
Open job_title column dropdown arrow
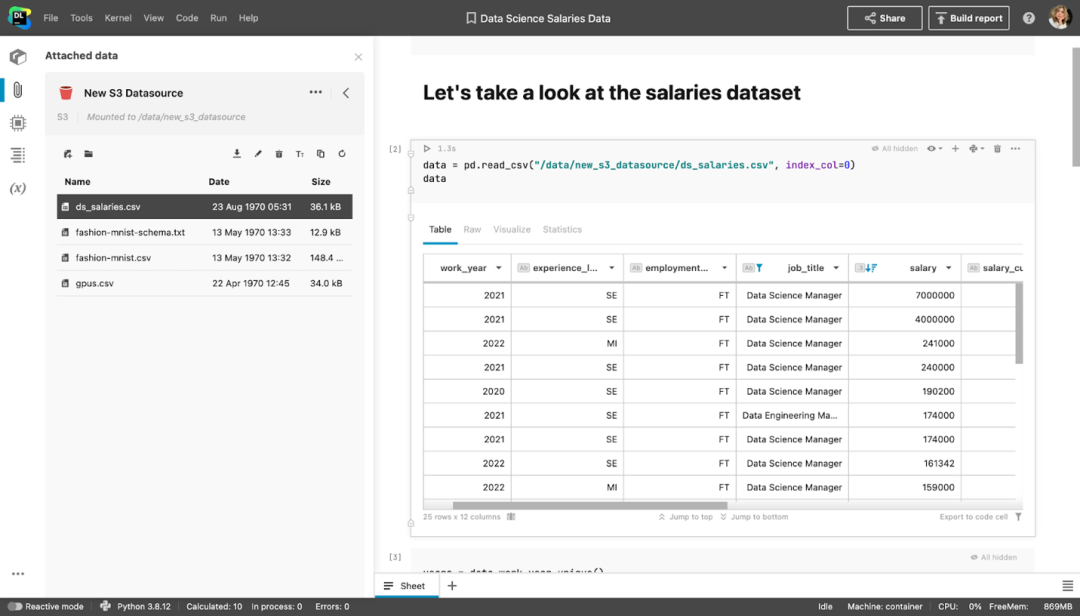(x=836, y=268)
